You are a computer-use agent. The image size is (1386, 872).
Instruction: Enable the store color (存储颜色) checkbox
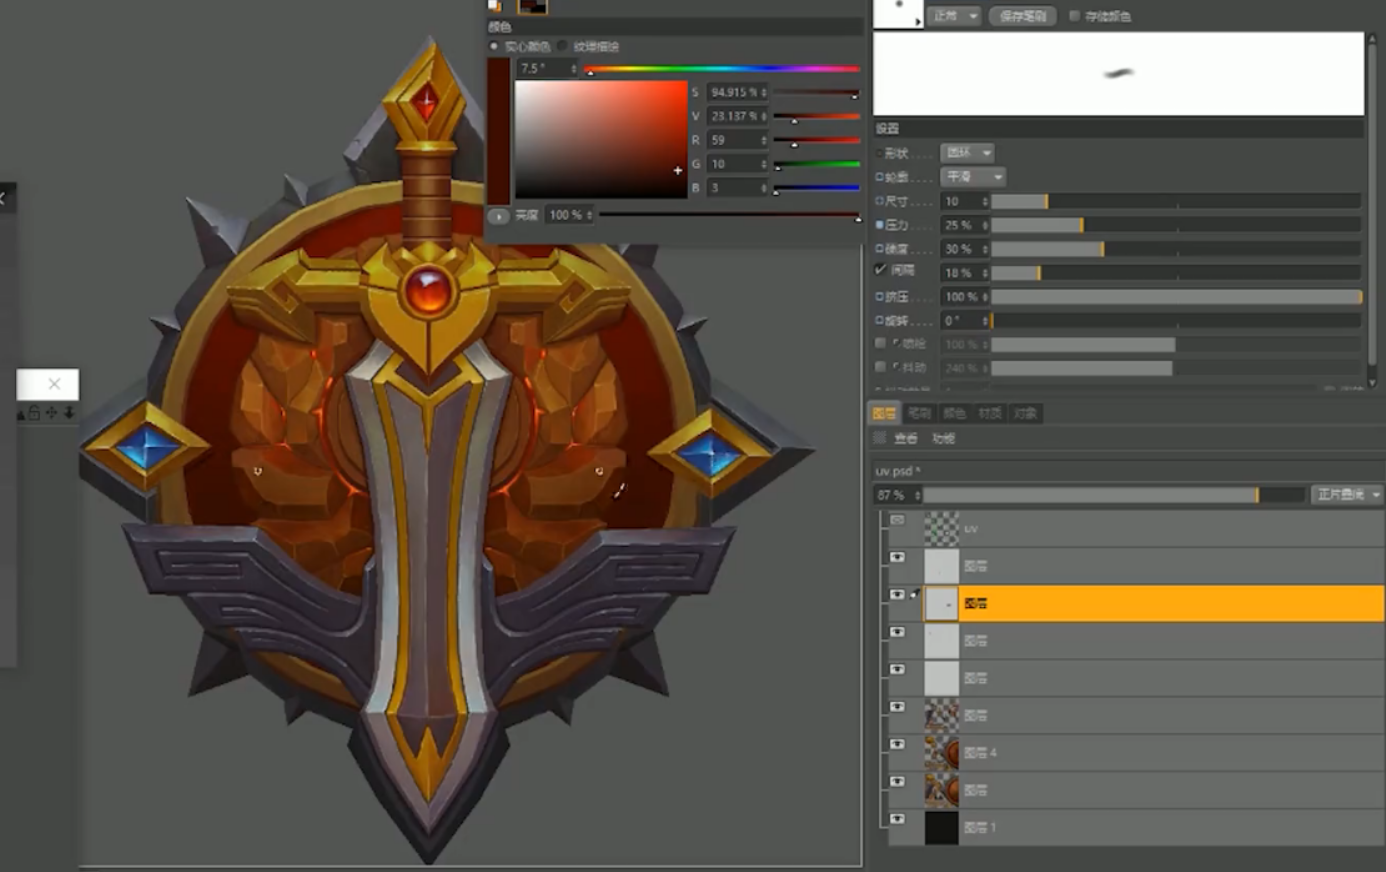(1074, 16)
